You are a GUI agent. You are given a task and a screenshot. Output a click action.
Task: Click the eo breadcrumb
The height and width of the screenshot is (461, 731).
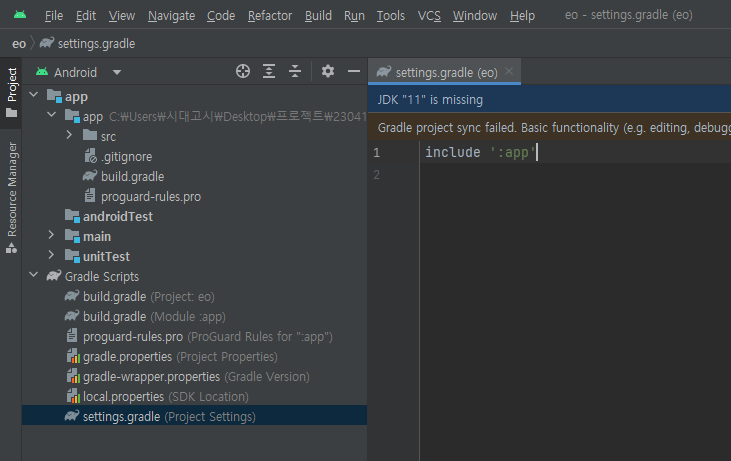pyautogui.click(x=19, y=43)
